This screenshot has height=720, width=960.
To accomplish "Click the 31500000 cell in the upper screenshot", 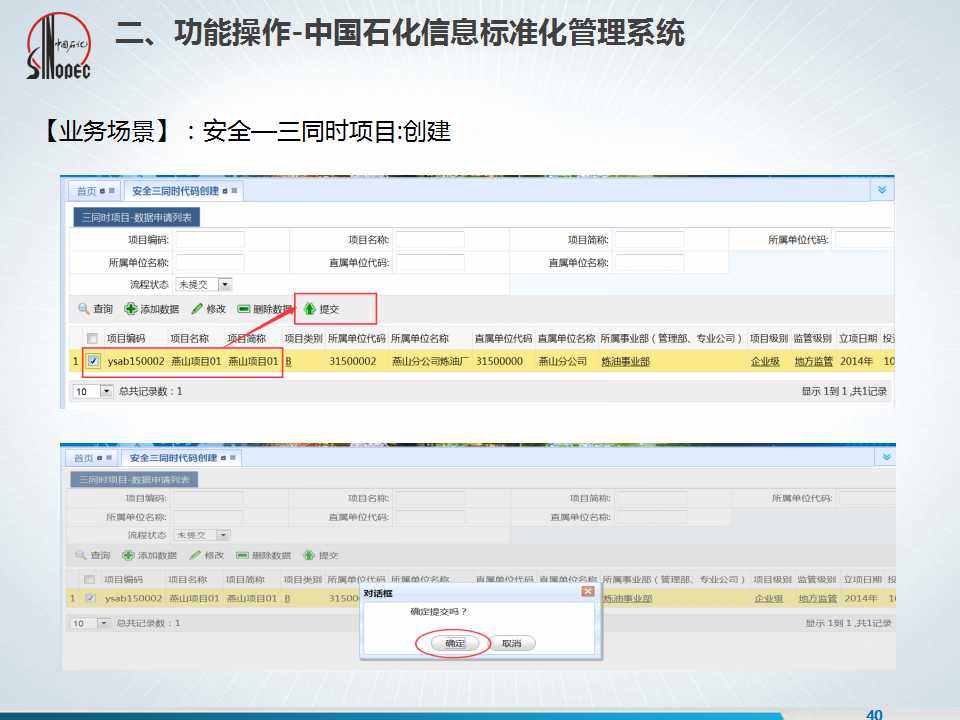I will click(x=500, y=361).
